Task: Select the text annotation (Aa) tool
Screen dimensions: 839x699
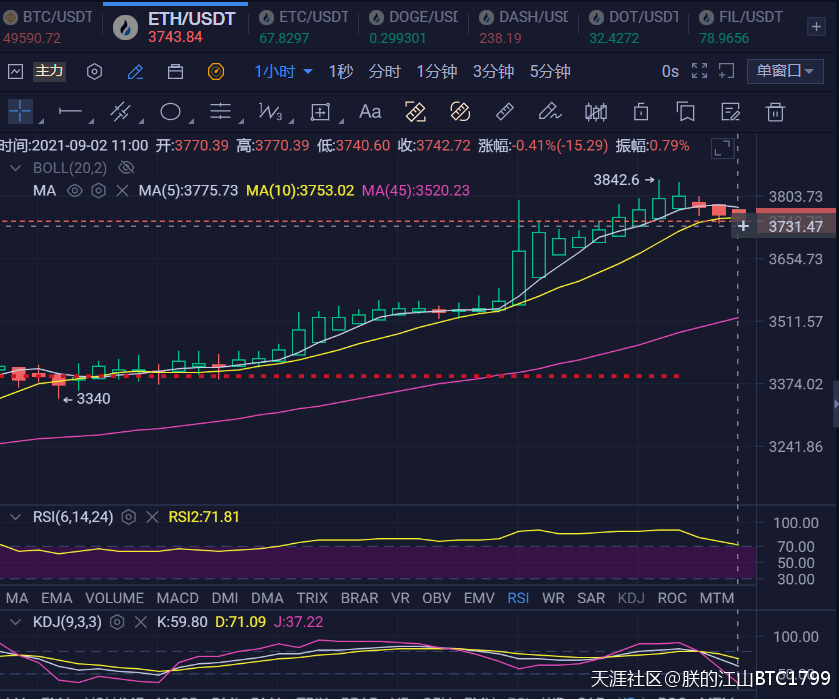Action: click(x=370, y=112)
